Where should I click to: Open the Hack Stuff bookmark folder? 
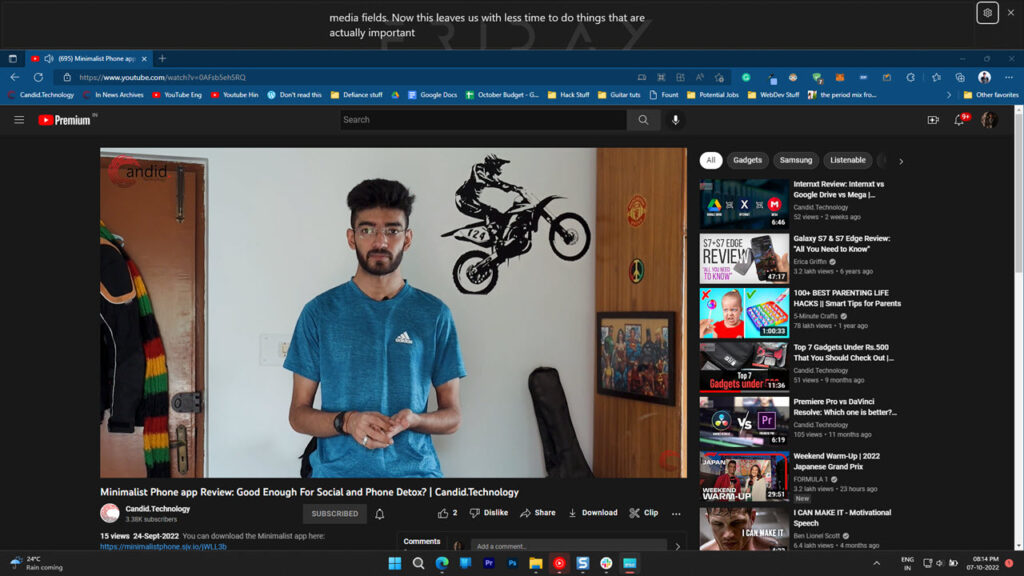[x=568, y=95]
